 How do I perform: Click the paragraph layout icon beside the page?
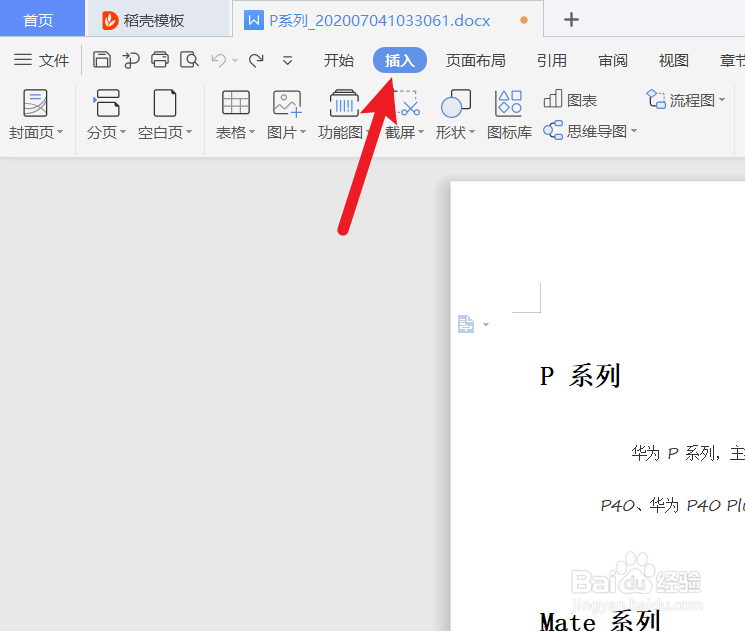(466, 324)
